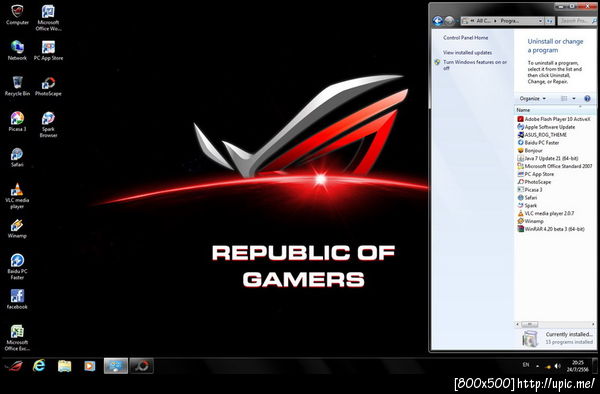
Task: Open the Spark Browser desktop icon
Action: click(x=48, y=124)
